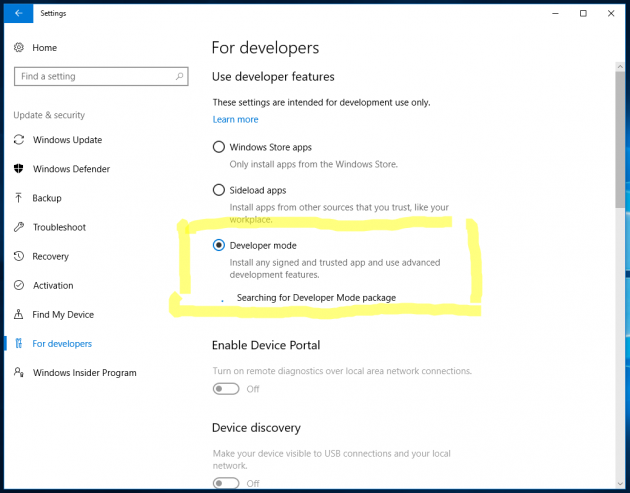Screen dimensions: 630x493
Task: Click the 'Sideload apps' label text
Action: (x=258, y=190)
